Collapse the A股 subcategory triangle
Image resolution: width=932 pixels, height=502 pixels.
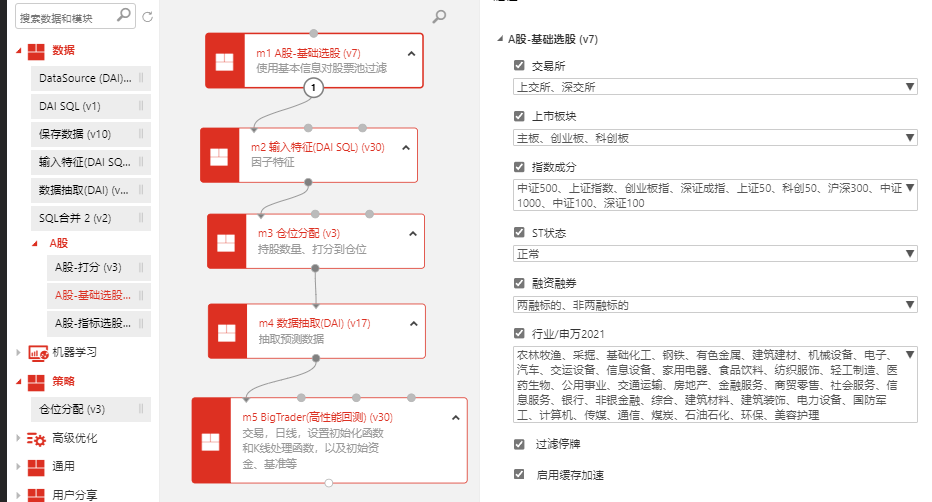click(35, 244)
